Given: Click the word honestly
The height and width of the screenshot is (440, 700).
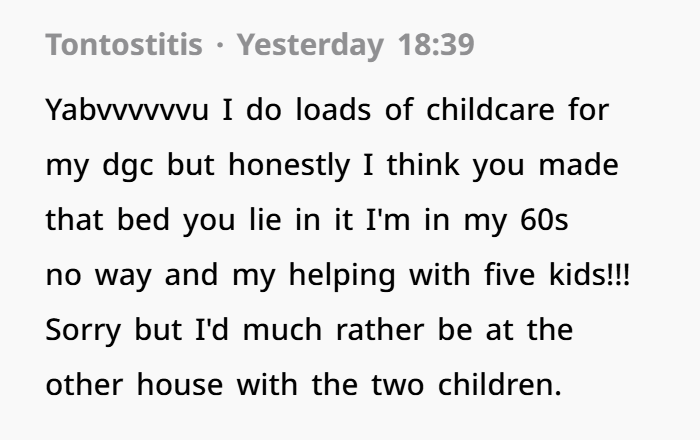Looking at the screenshot, I should 289,166.
